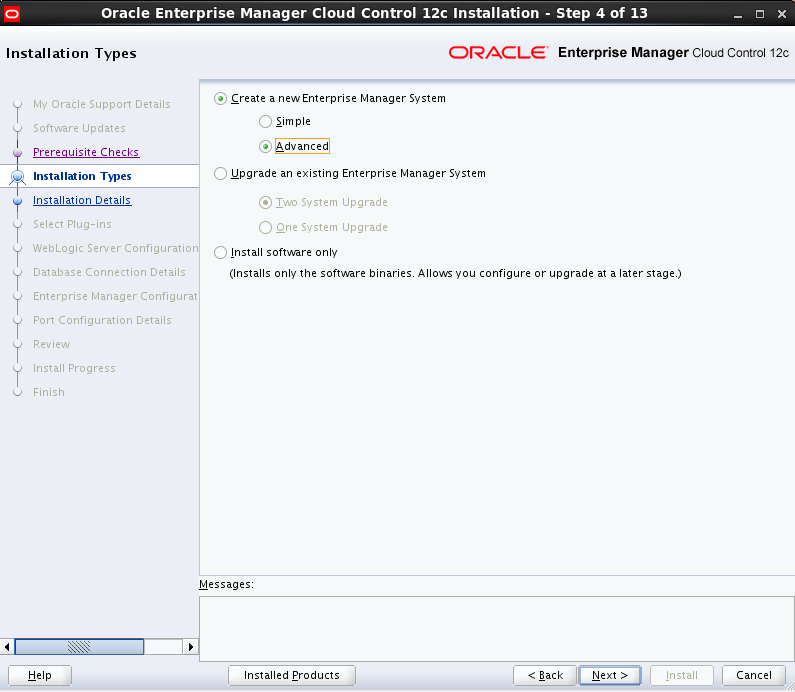
Task: Go back with the Back button
Action: [545, 675]
